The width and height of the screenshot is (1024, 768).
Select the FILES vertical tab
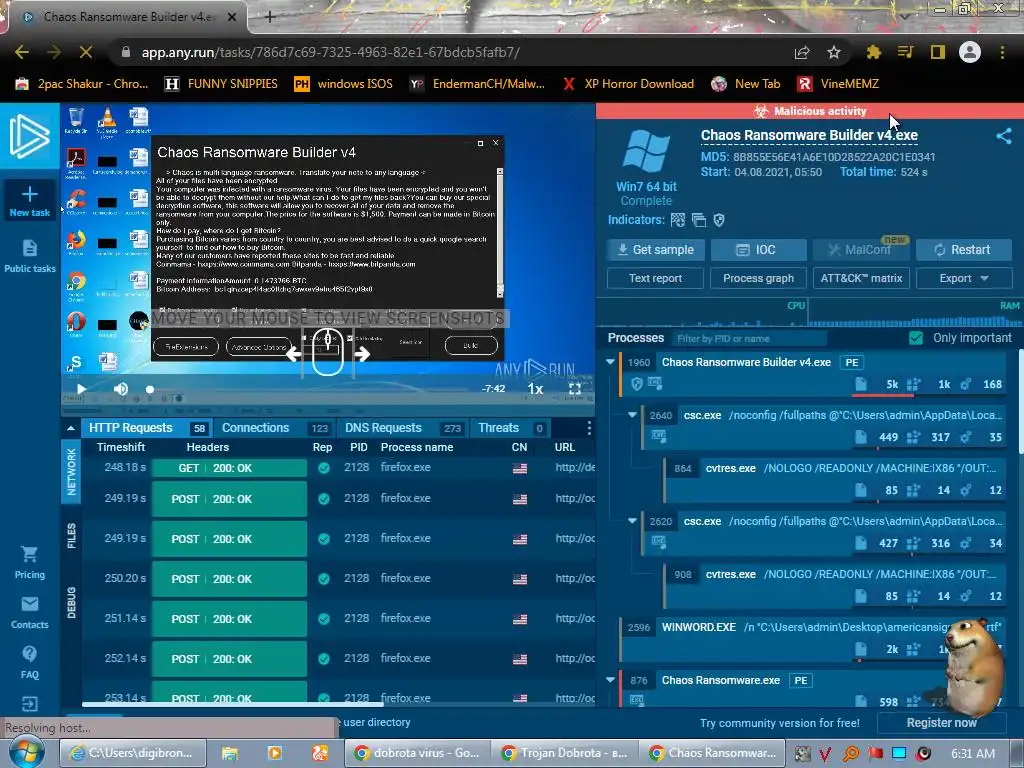(x=71, y=536)
